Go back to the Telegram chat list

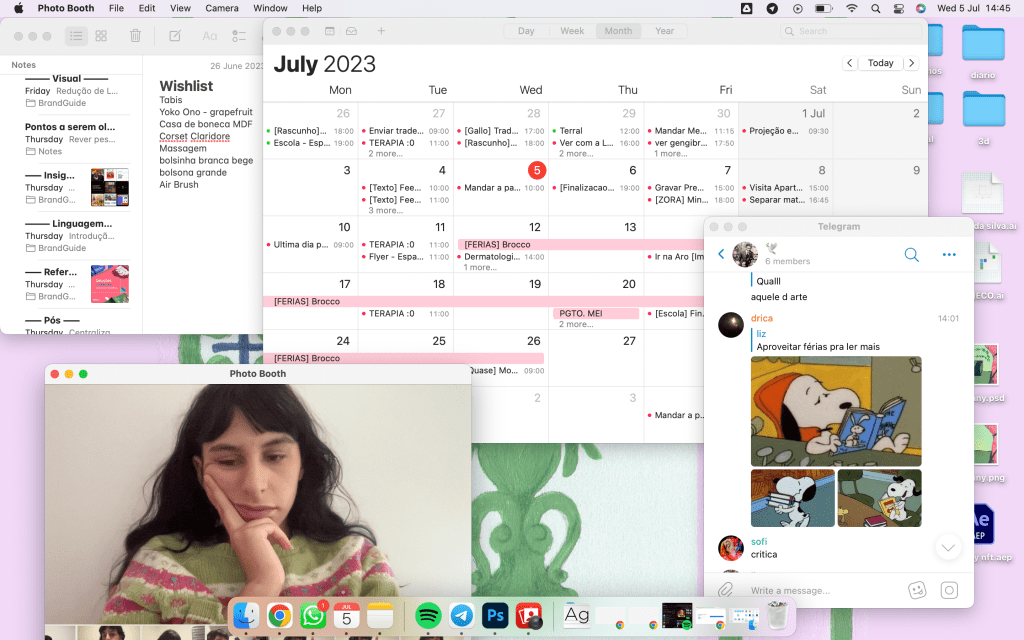[x=721, y=255]
